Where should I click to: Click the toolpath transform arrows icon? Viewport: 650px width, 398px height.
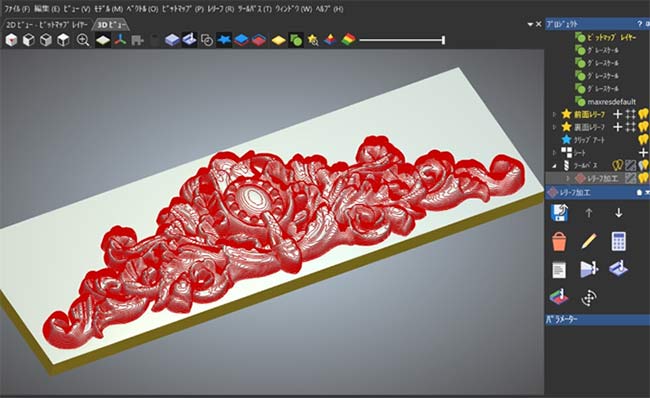click(589, 298)
